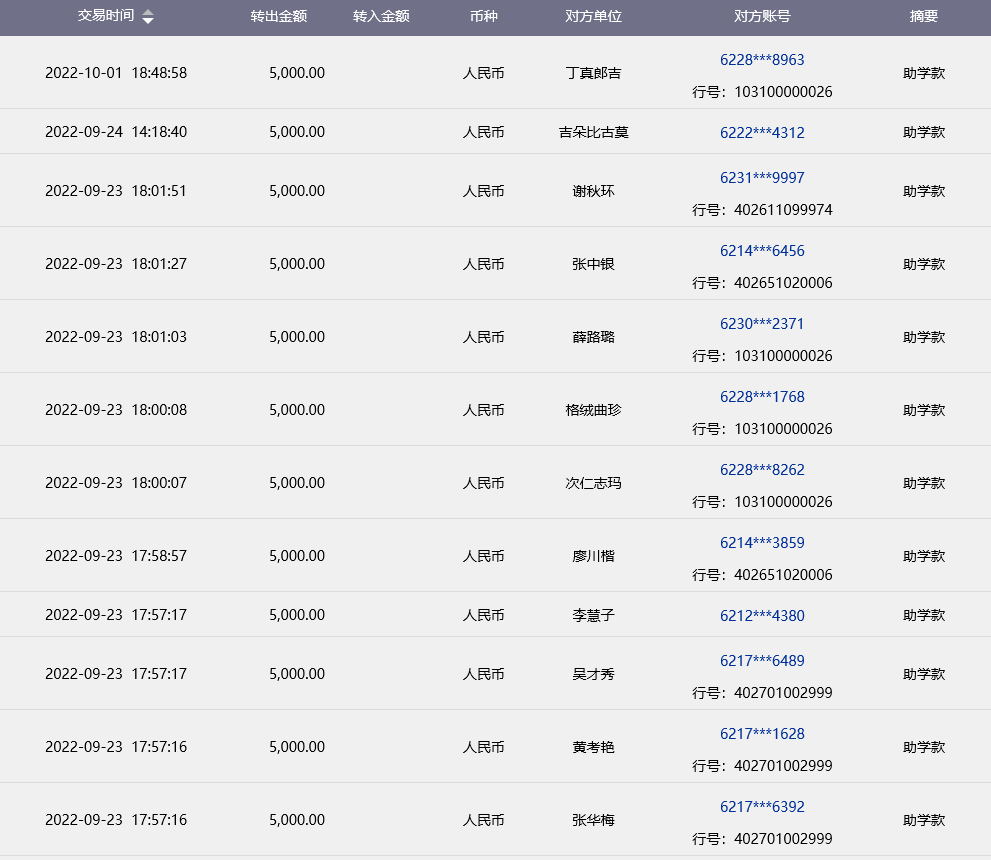Click account number 6231***9997

tap(762, 178)
